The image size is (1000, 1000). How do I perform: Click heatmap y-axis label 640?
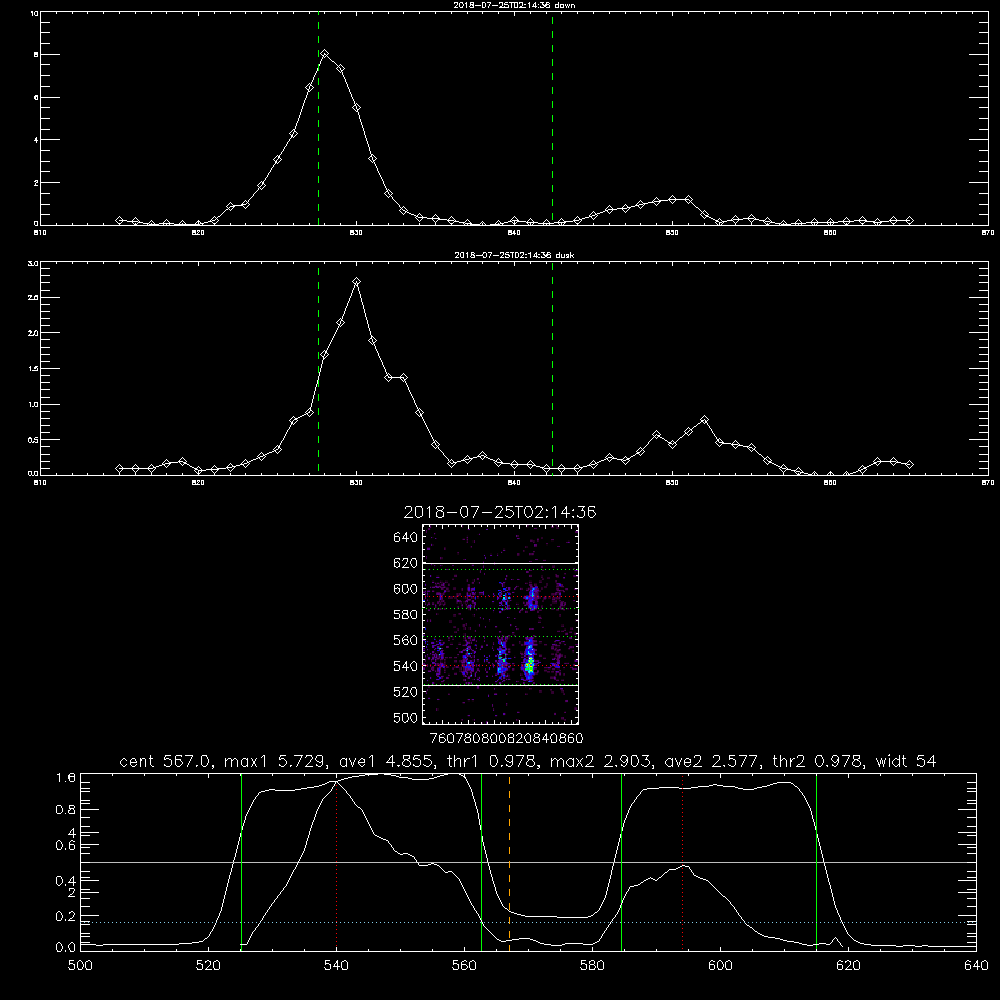406,538
